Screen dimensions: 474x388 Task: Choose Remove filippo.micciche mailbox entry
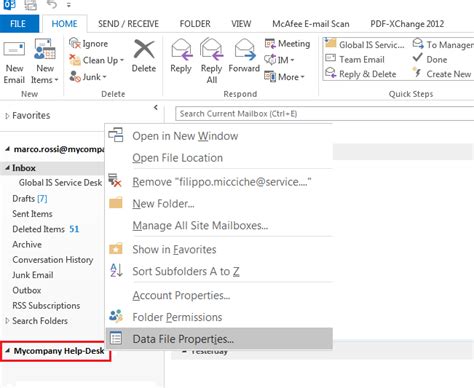[219, 182]
